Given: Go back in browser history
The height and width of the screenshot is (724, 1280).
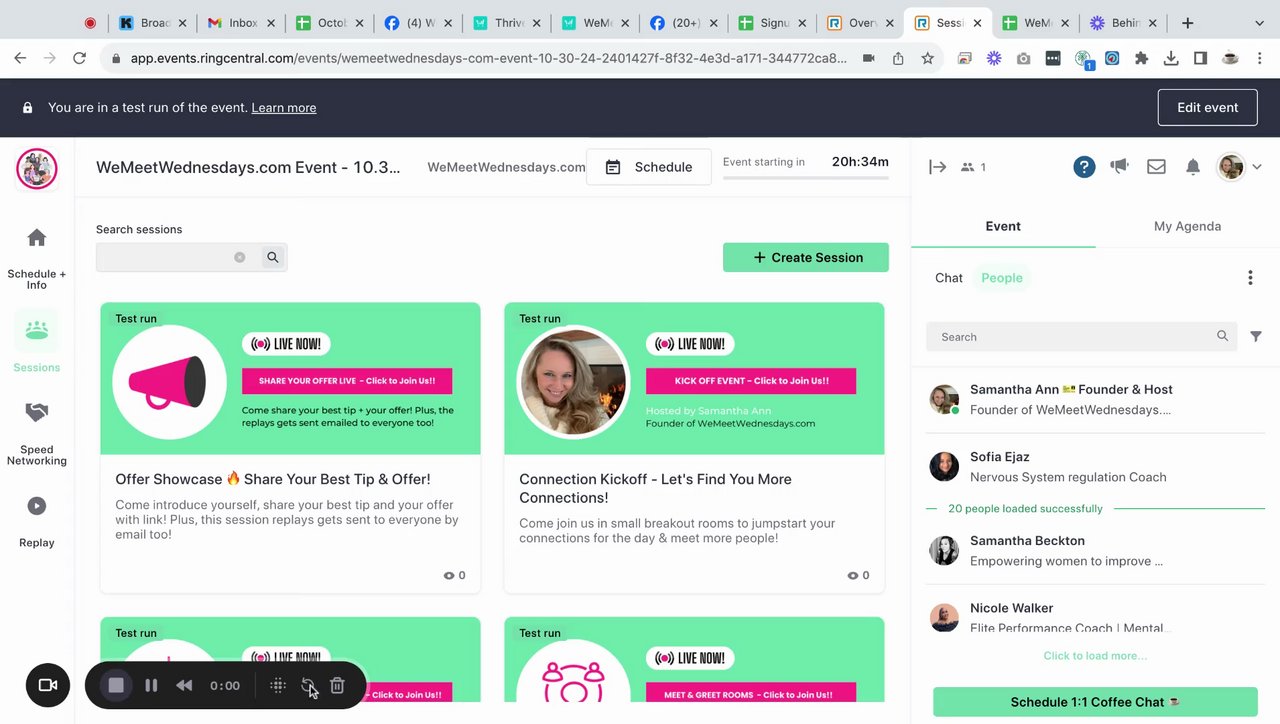Looking at the screenshot, I should [x=20, y=59].
